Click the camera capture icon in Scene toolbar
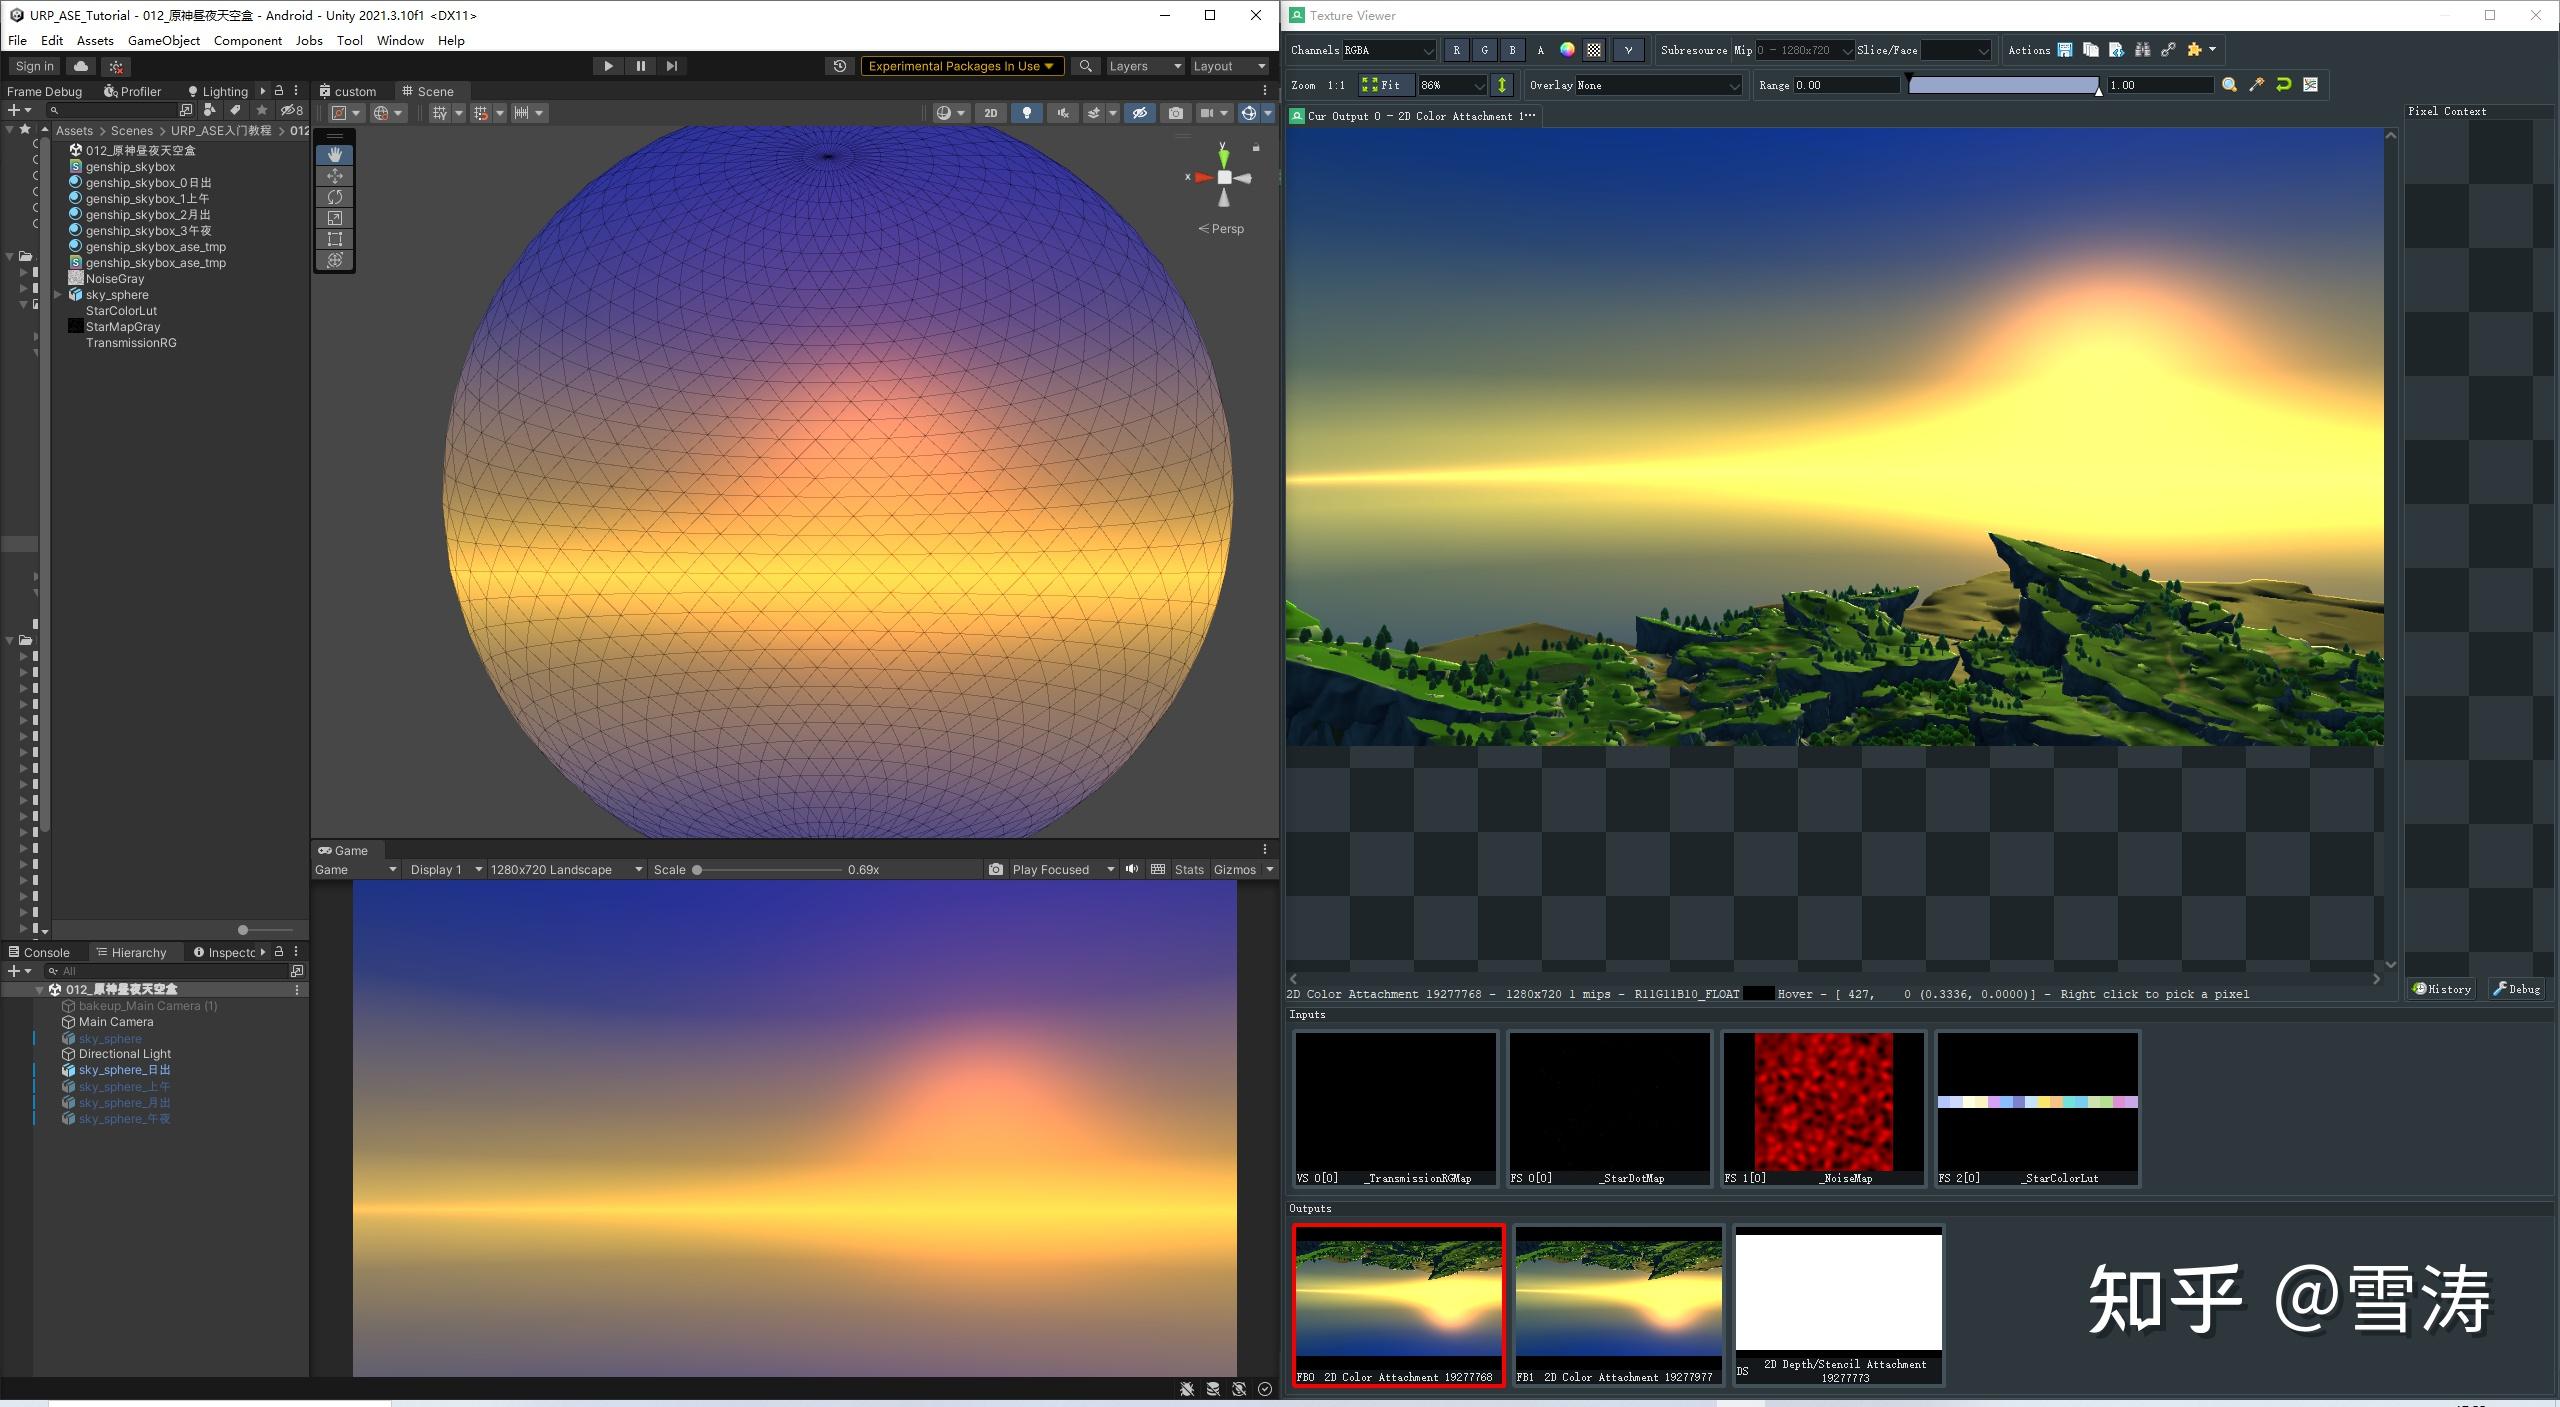This screenshot has width=2560, height=1407. [1175, 112]
